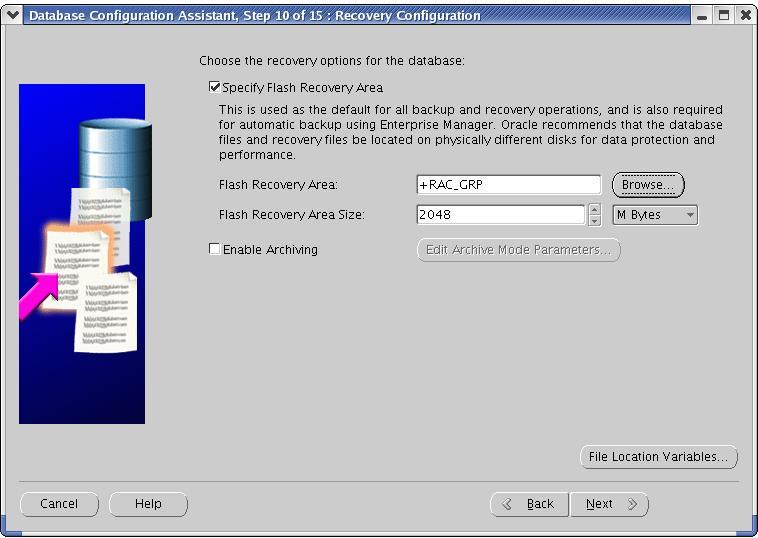Uncheck Specify Flash Recovery Area checkbox
Image resolution: width=758 pixels, height=538 pixels.
click(215, 88)
